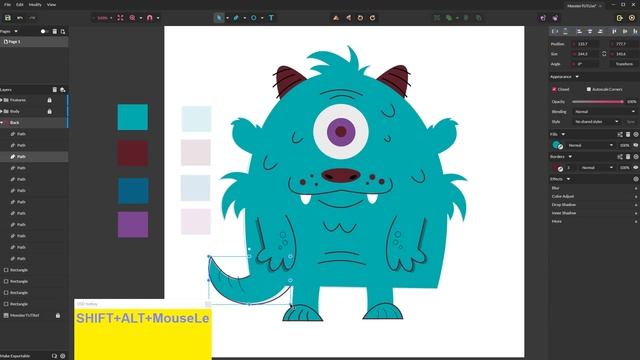Click the Align left edges icon
Image resolution: width=640 pixels, height=360 pixels.
tap(579, 31)
